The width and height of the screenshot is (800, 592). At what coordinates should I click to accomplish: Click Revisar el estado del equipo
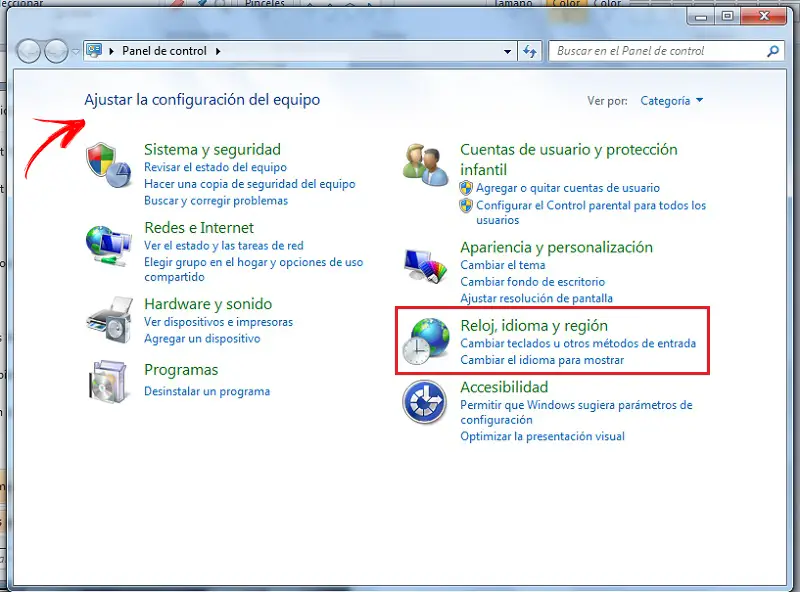point(215,167)
